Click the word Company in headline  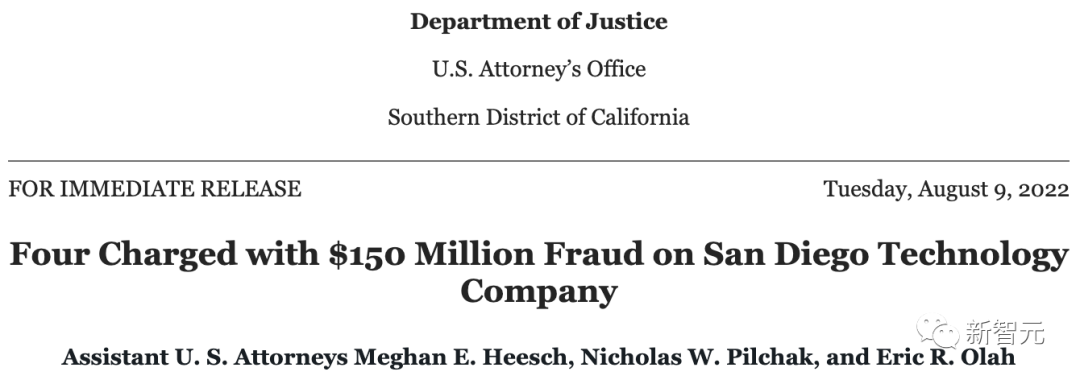coord(539,291)
